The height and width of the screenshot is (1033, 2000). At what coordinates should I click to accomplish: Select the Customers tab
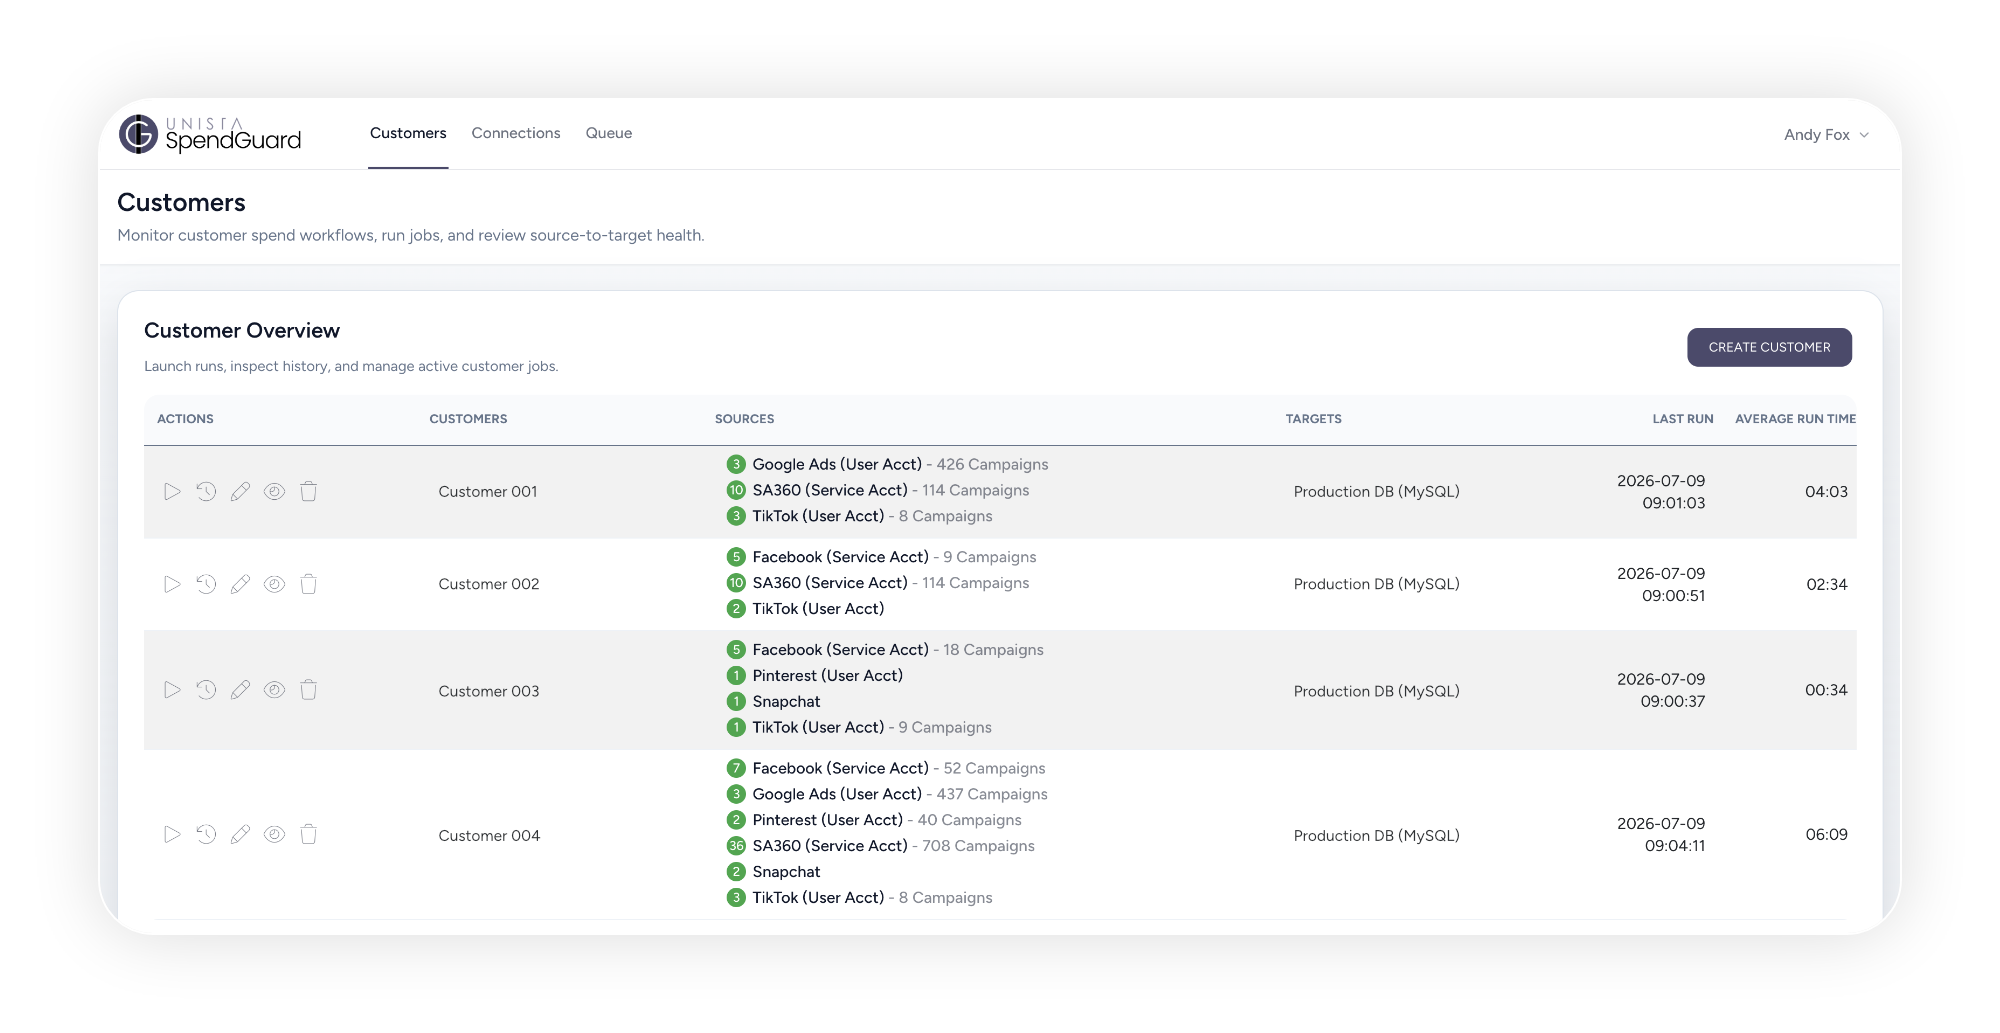click(x=408, y=133)
